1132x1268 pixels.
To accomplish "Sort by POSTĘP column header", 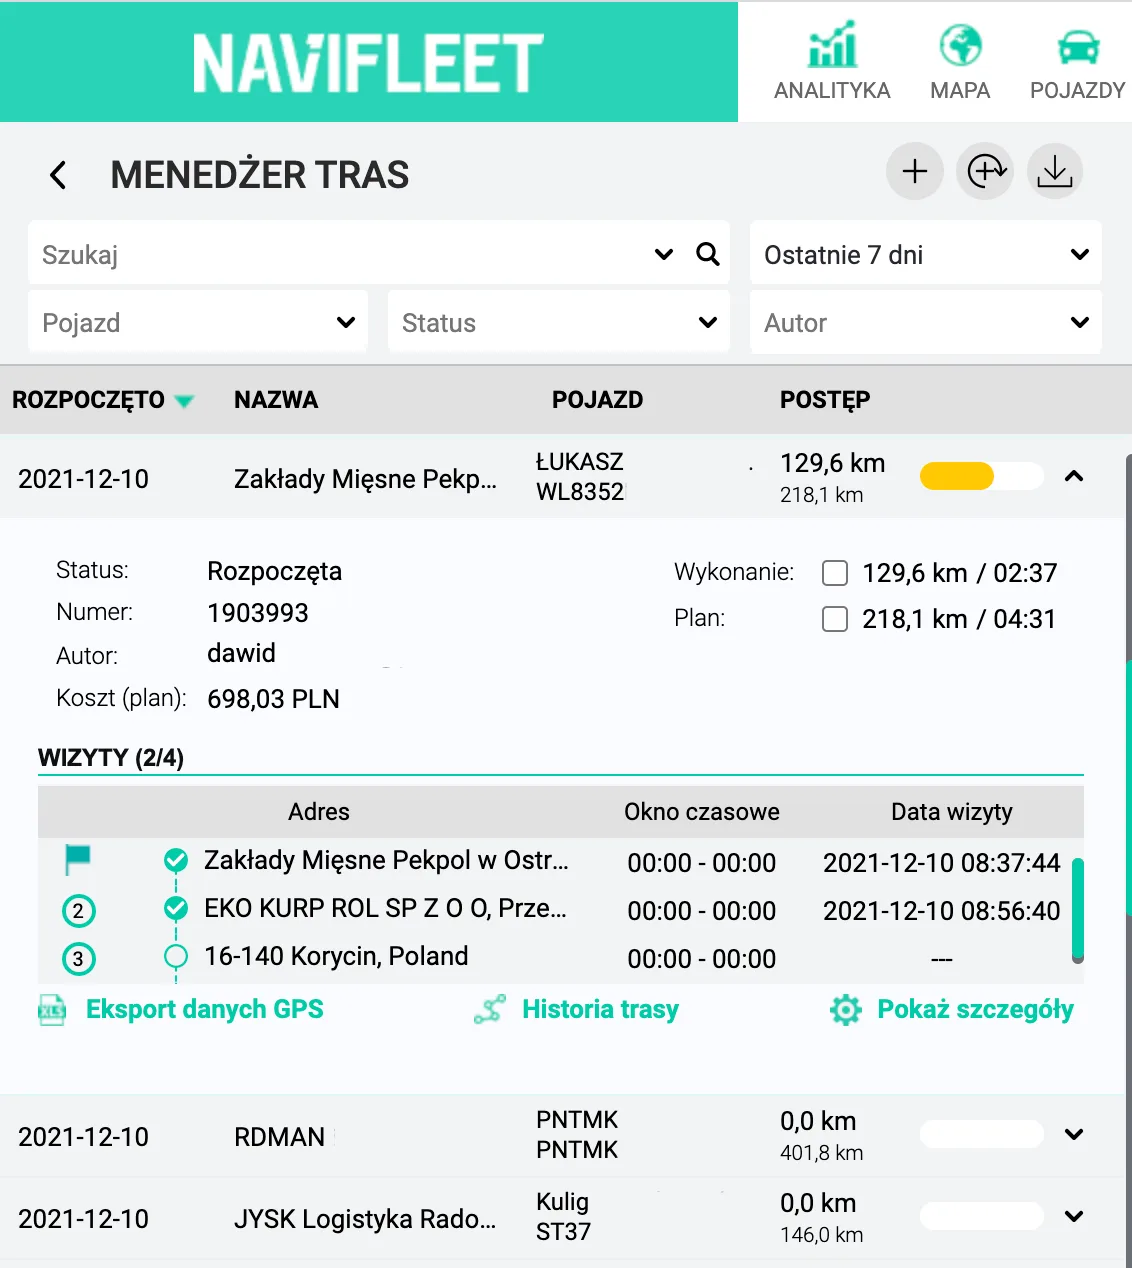I will point(825,400).
